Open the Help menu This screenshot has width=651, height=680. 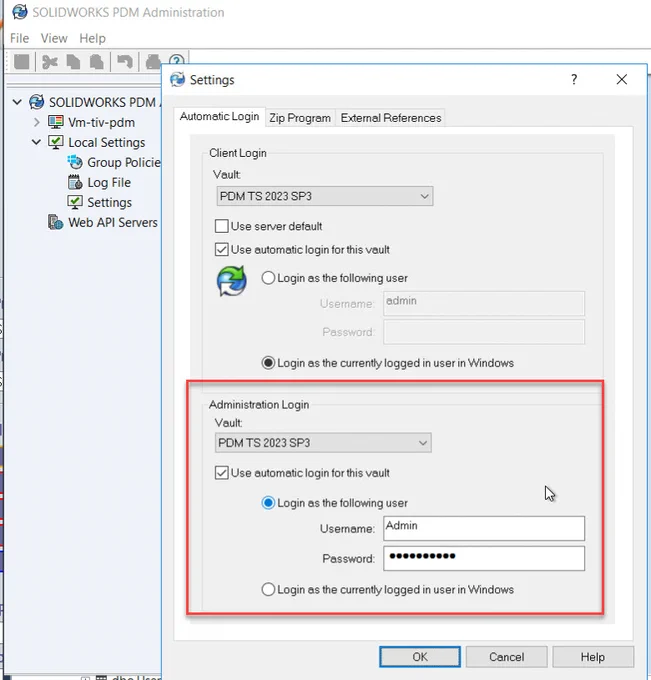click(92, 38)
